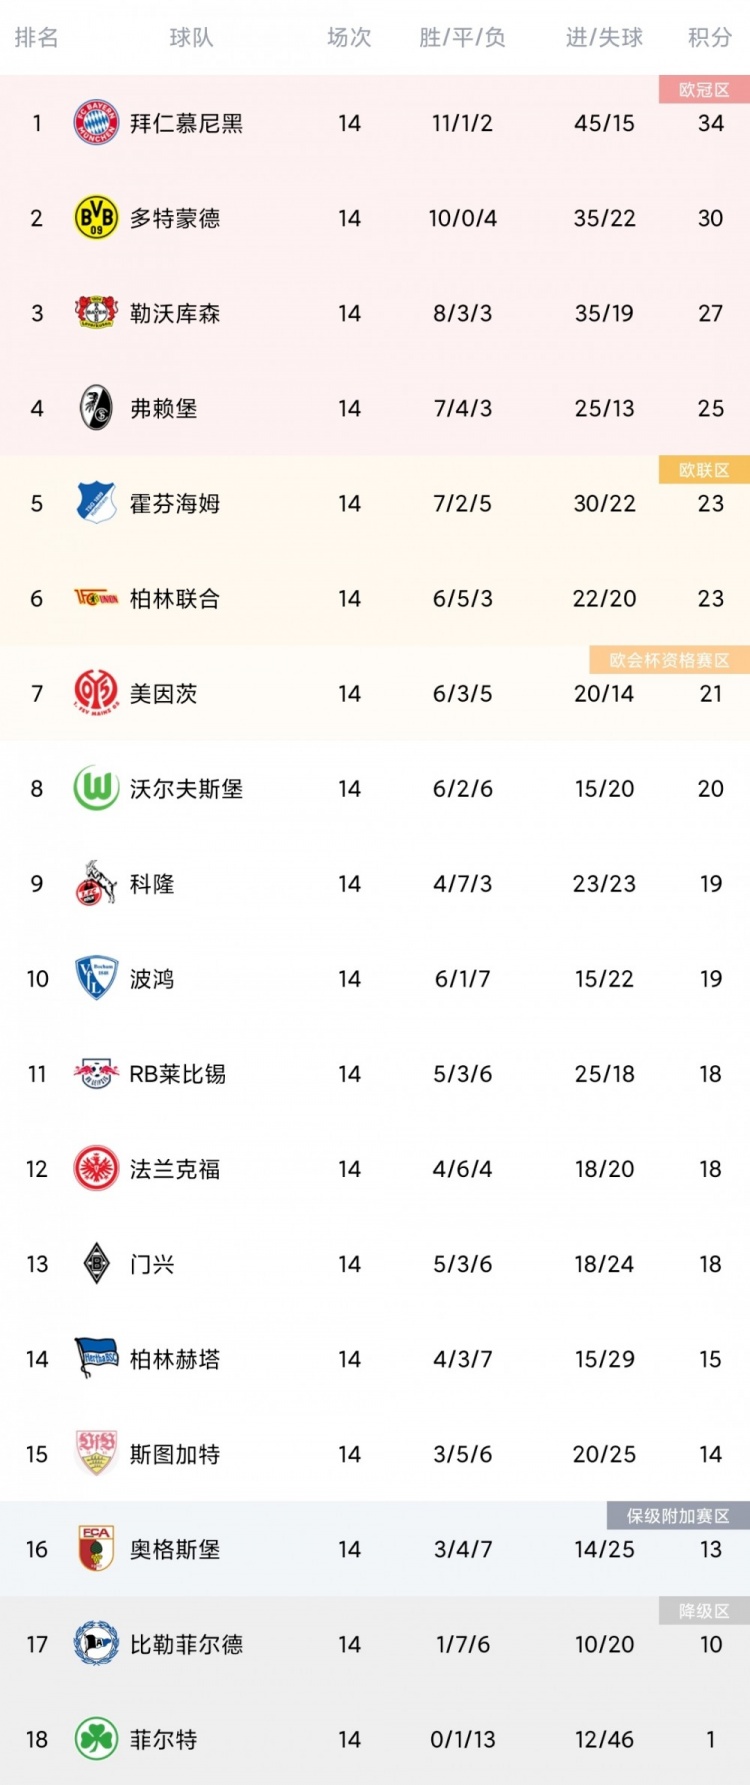Open the Köln goat crest
The width and height of the screenshot is (750, 1785).
click(96, 883)
